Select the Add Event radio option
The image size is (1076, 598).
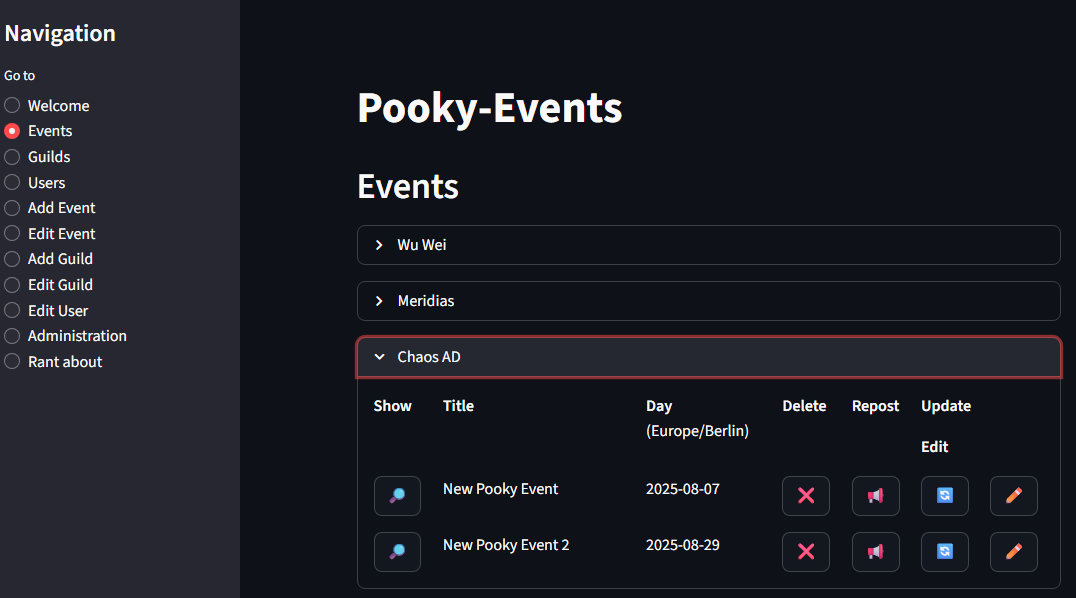[12, 208]
